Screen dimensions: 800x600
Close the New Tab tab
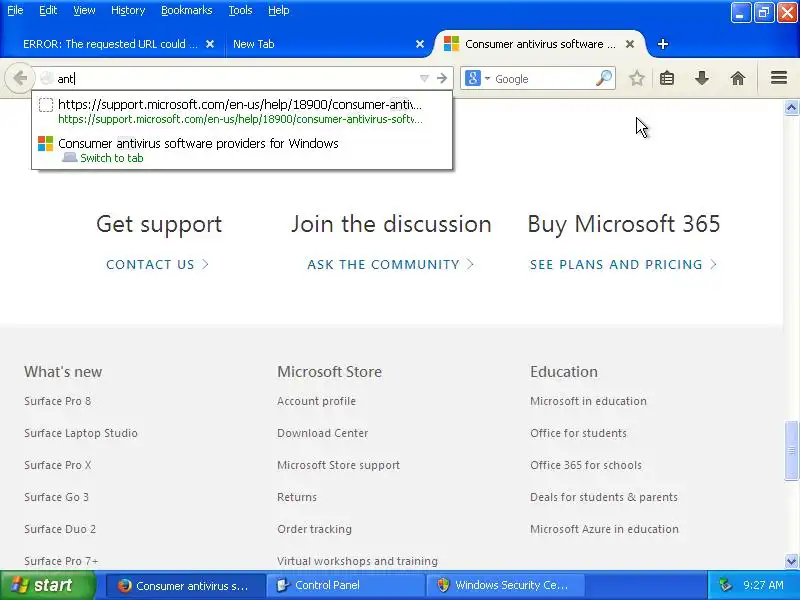click(x=420, y=44)
